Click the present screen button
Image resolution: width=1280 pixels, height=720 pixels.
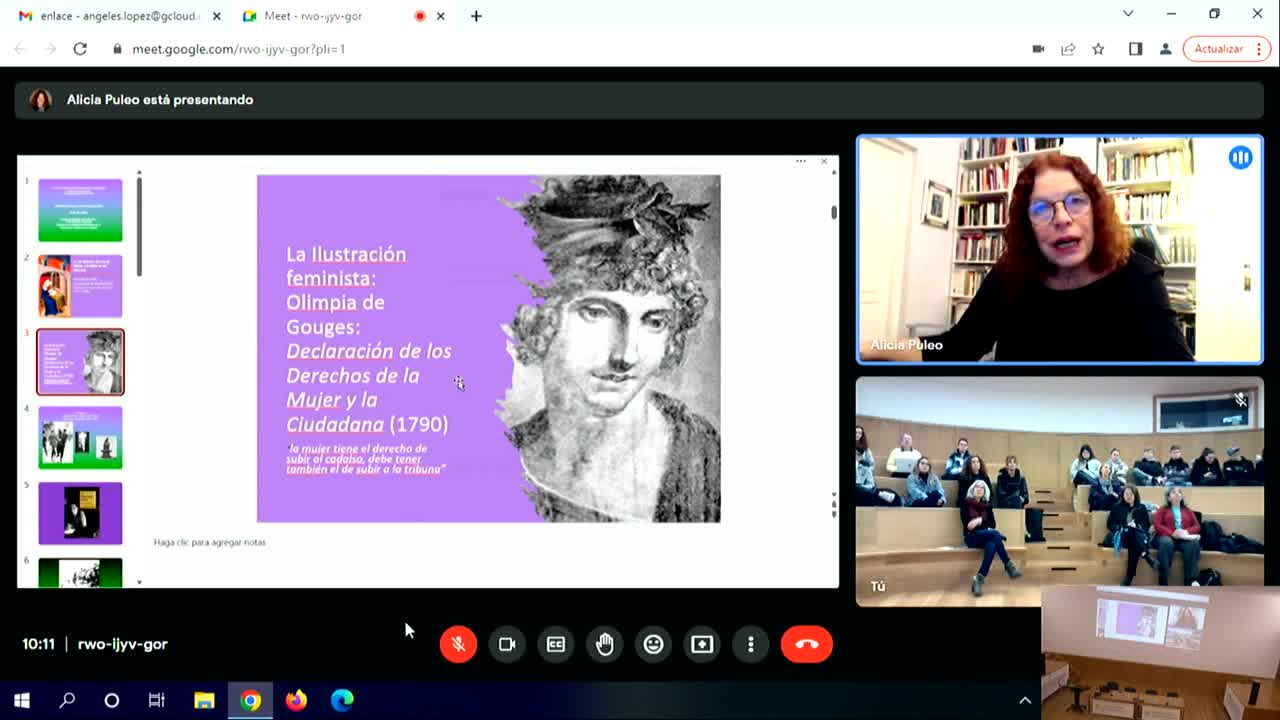pos(702,644)
